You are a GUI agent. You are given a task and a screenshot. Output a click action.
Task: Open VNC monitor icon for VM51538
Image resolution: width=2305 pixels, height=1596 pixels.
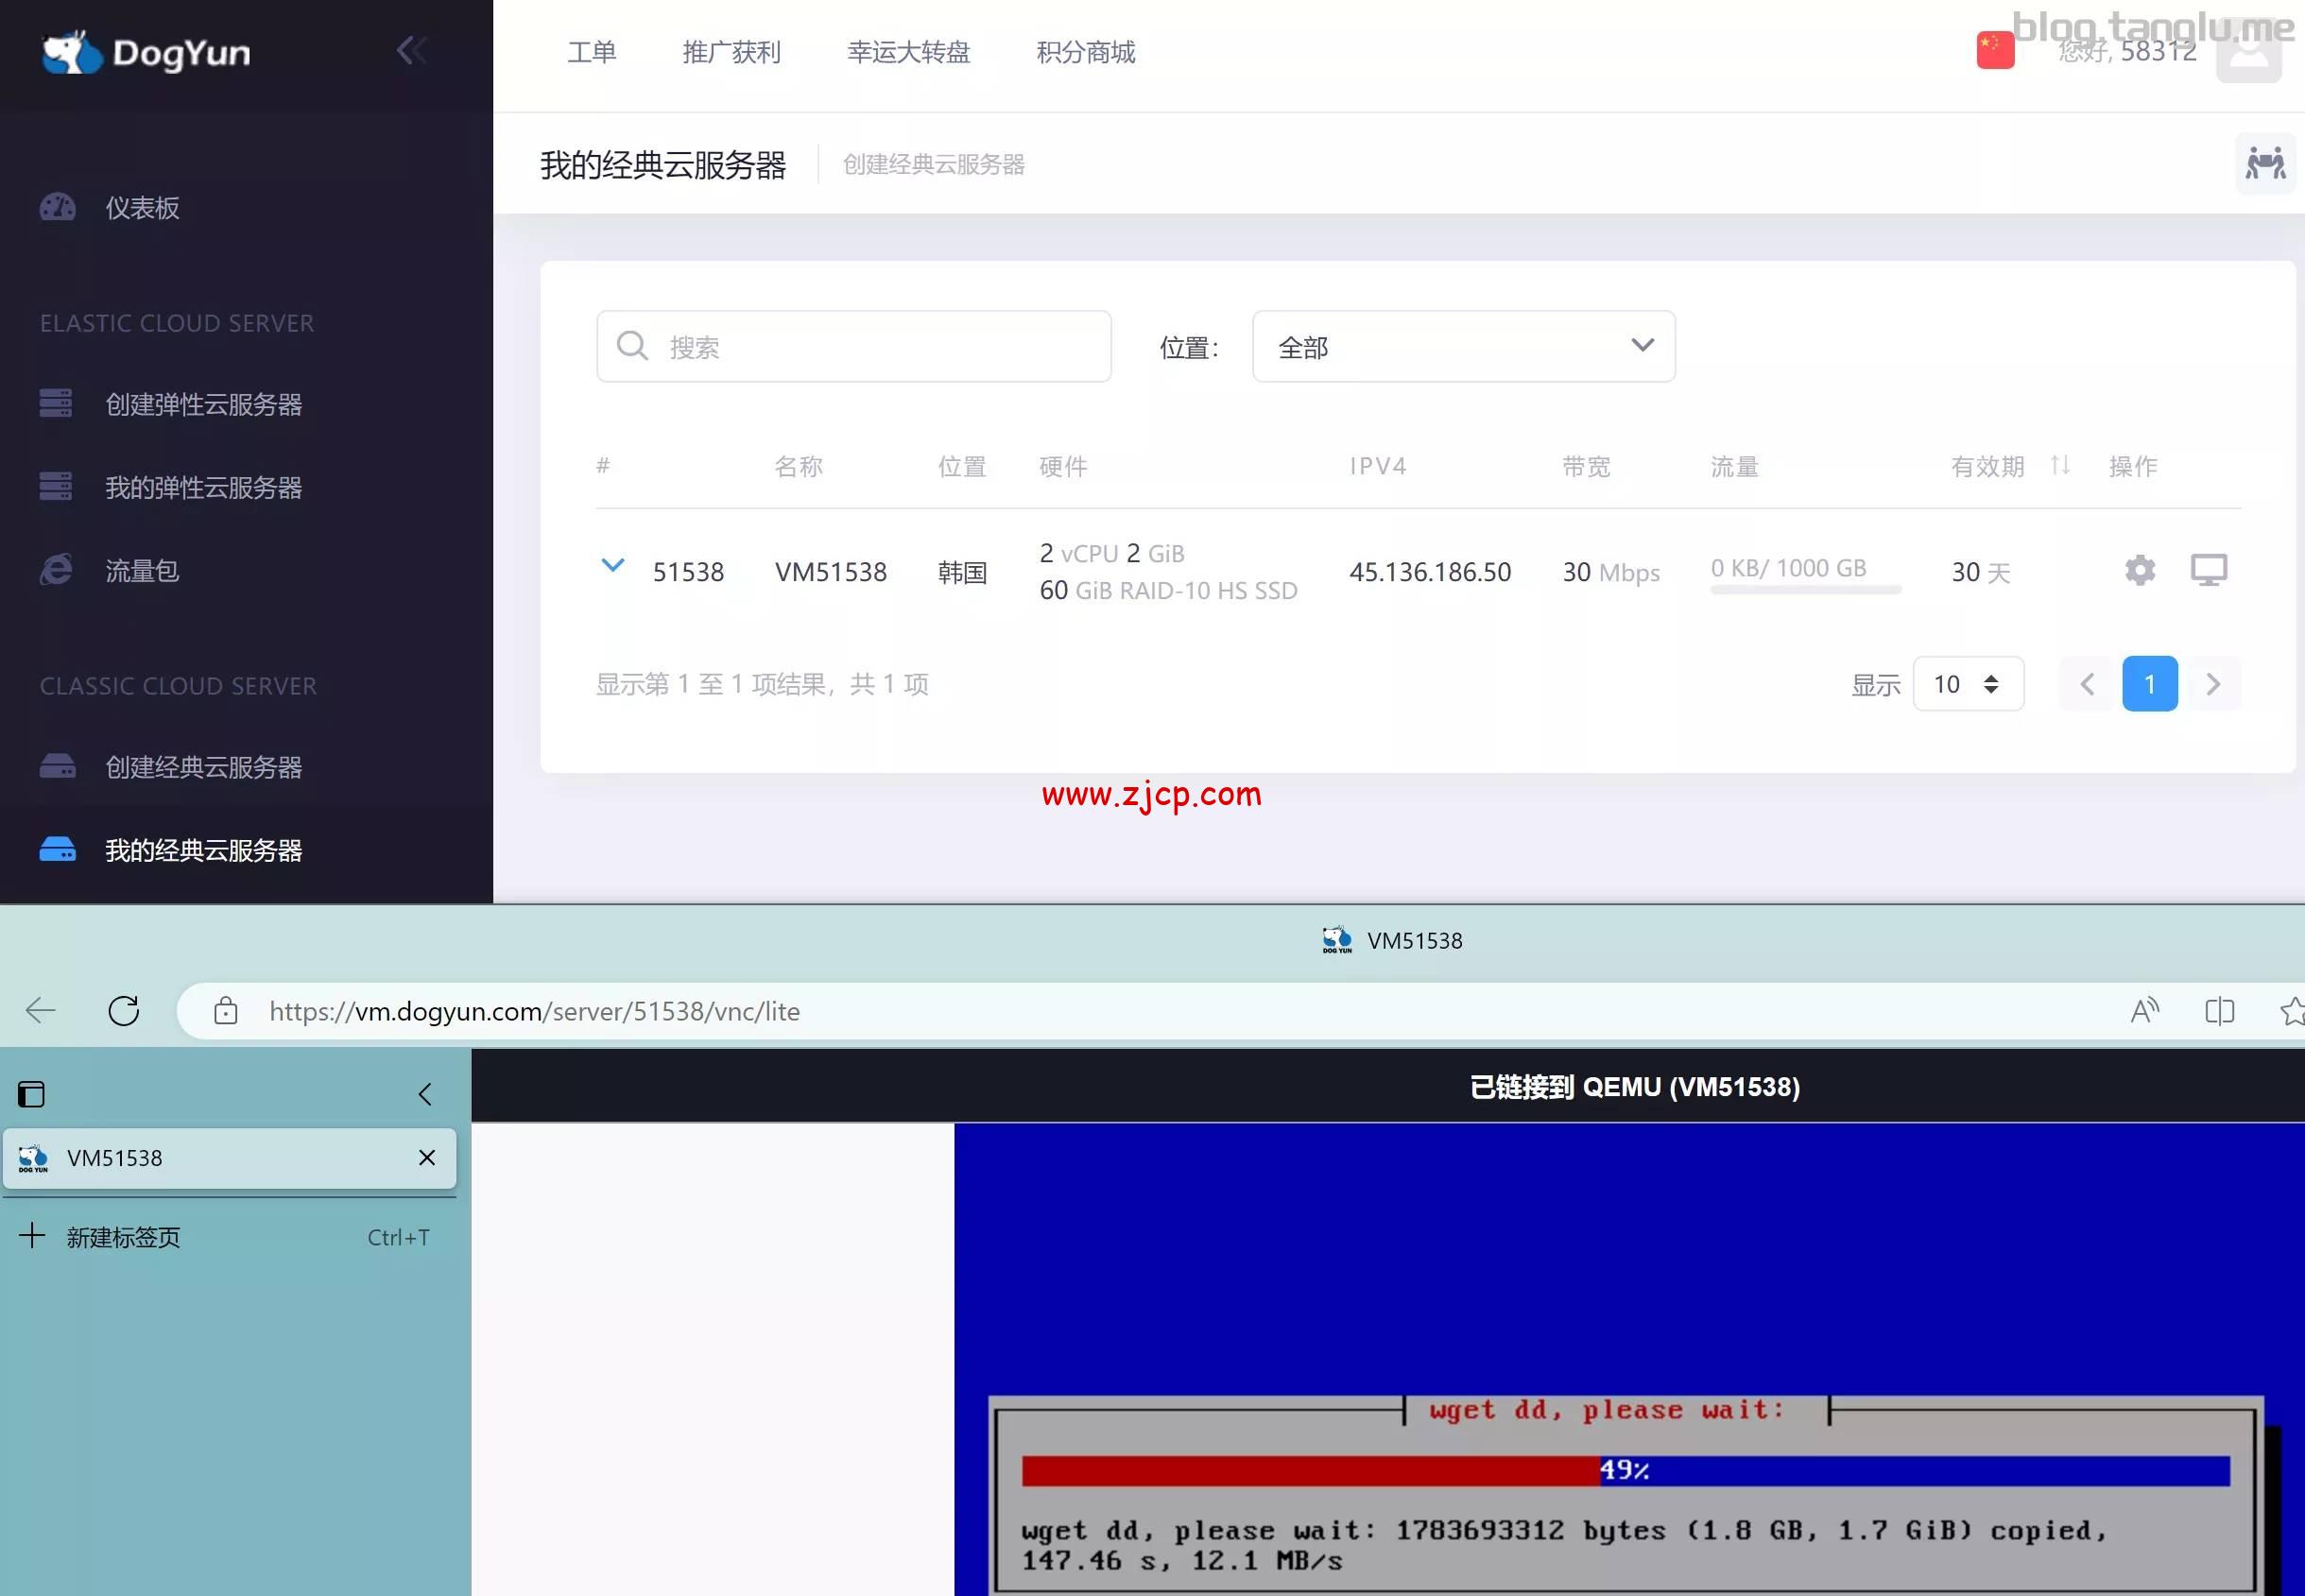click(x=2209, y=570)
